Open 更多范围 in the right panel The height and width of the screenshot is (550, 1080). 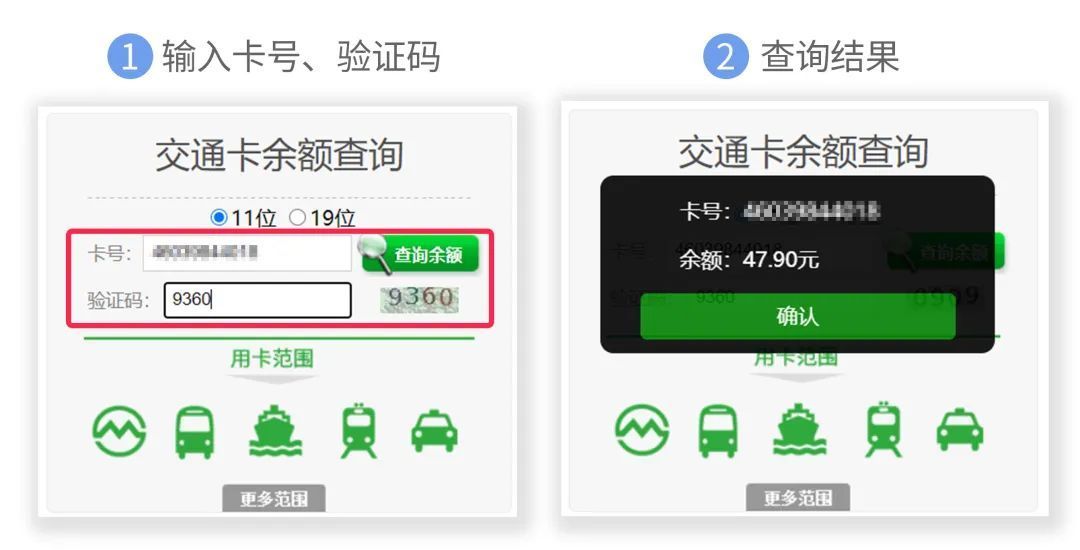click(x=798, y=498)
